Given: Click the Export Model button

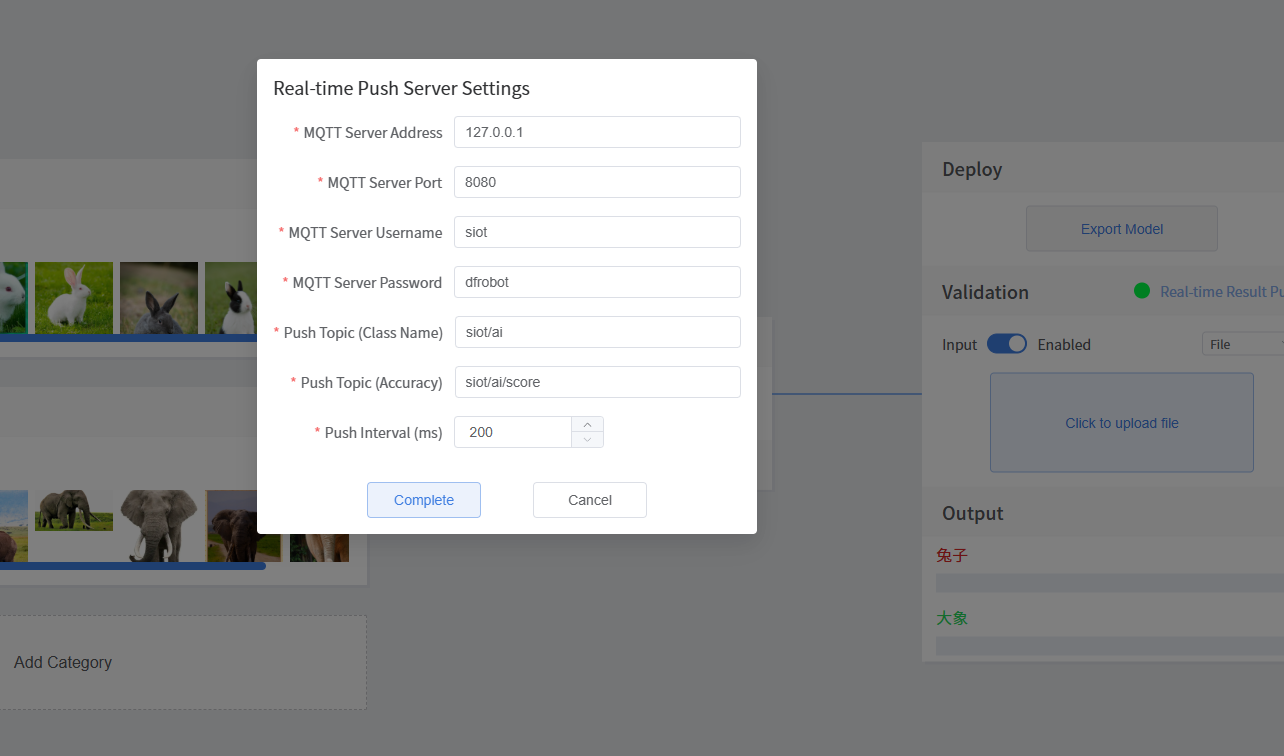Looking at the screenshot, I should 1121,229.
